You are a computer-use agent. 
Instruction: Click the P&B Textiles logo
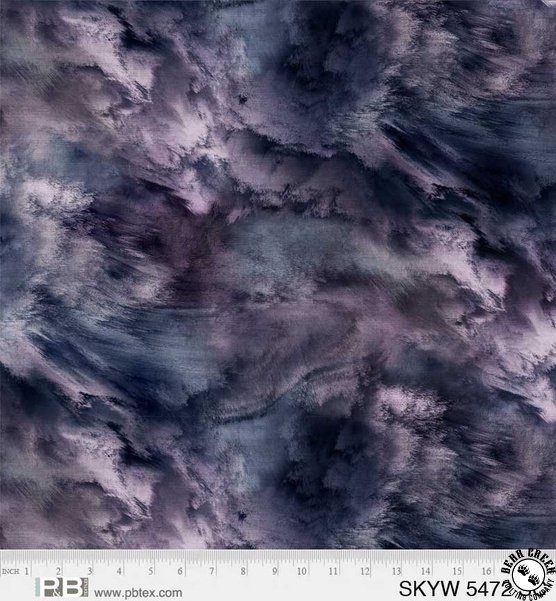coord(62,587)
